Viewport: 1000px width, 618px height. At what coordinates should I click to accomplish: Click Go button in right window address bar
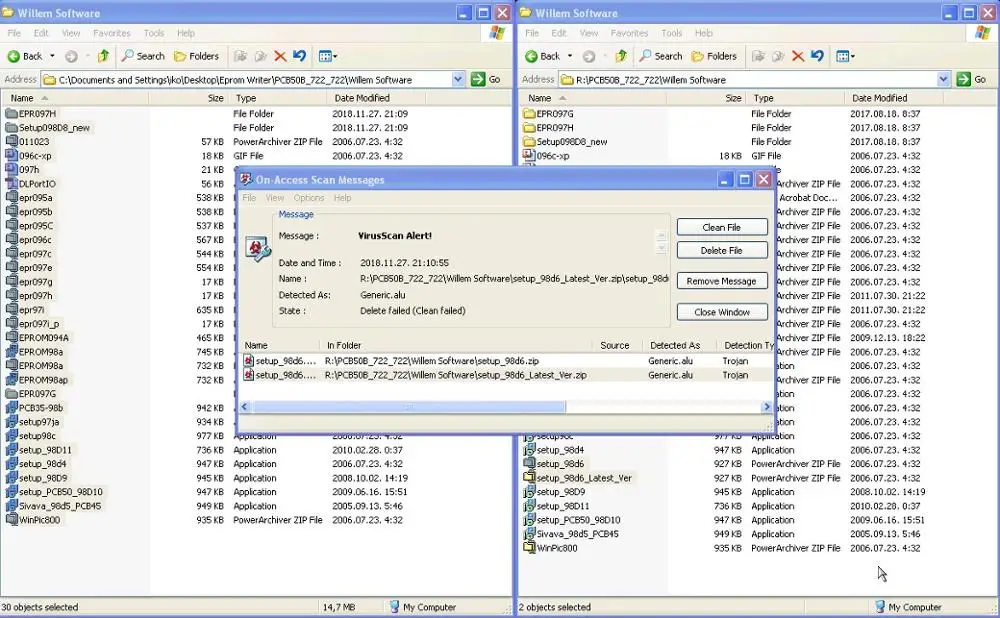[x=972, y=80]
